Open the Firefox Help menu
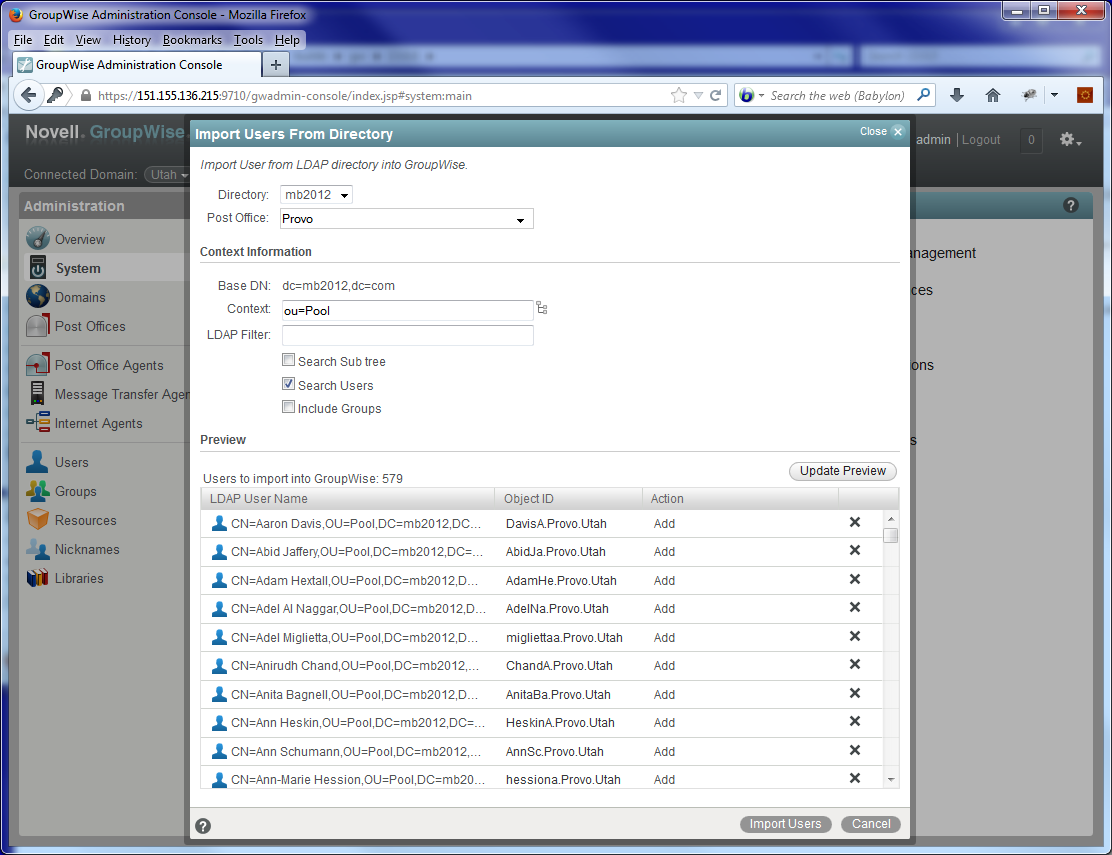The width and height of the screenshot is (1112, 855). pos(287,40)
